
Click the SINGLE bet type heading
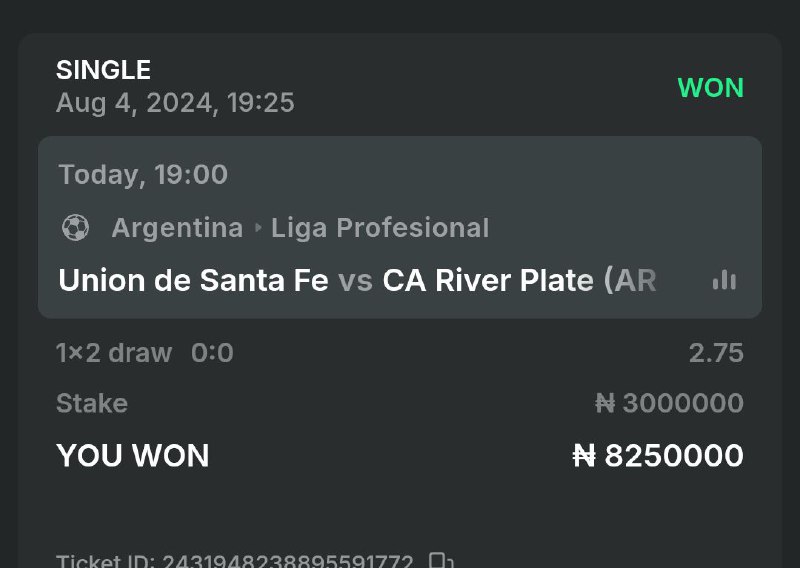(x=103, y=70)
